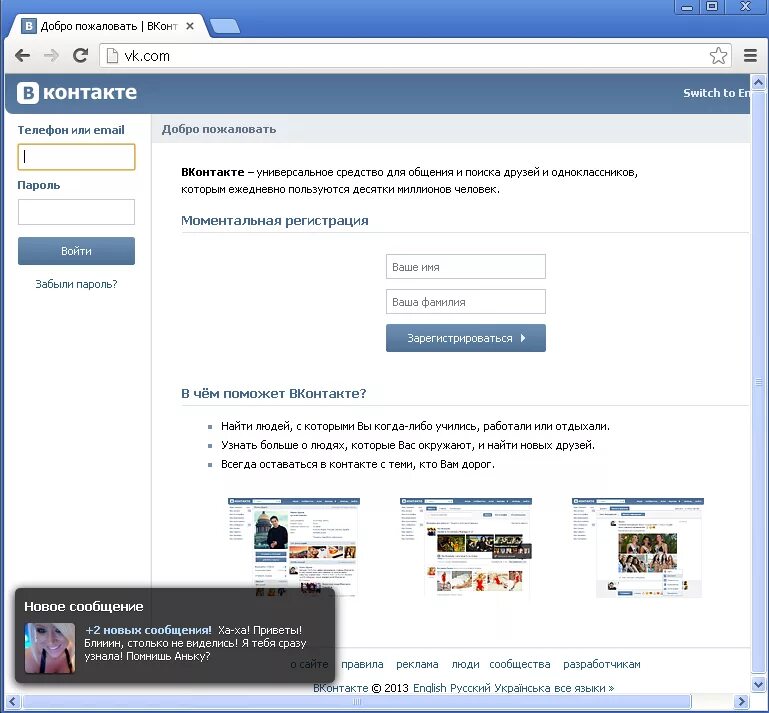The image size is (769, 713).
Task: Open the news feed screenshot thumbnail
Action: [x=466, y=548]
